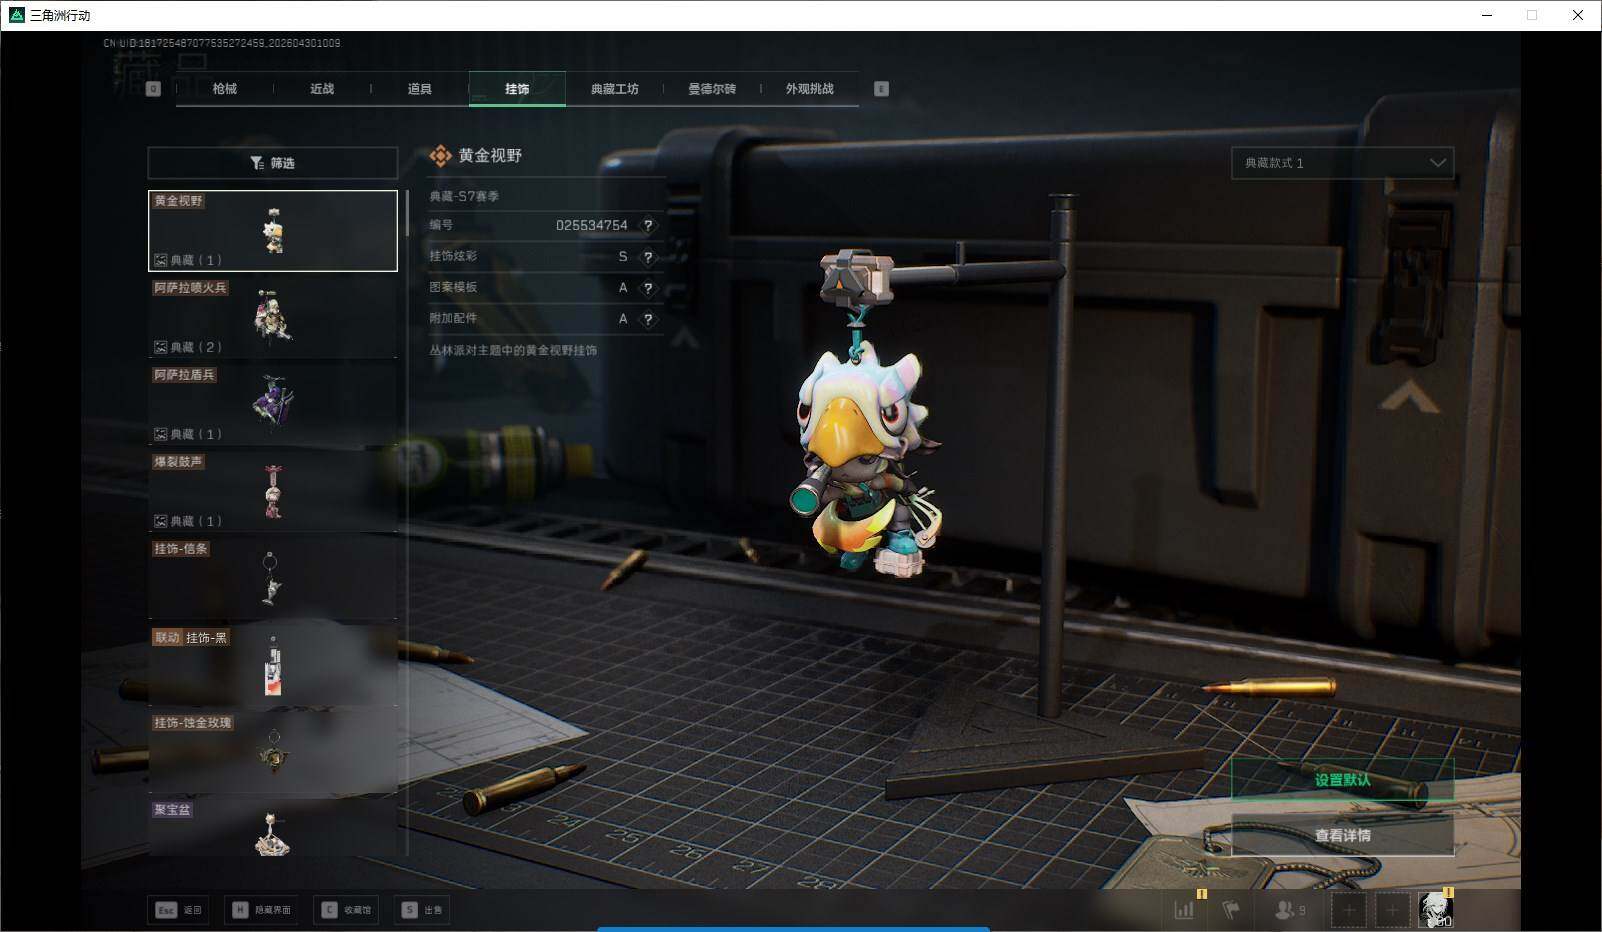Open the 道具 tab
The image size is (1602, 932).
[419, 89]
